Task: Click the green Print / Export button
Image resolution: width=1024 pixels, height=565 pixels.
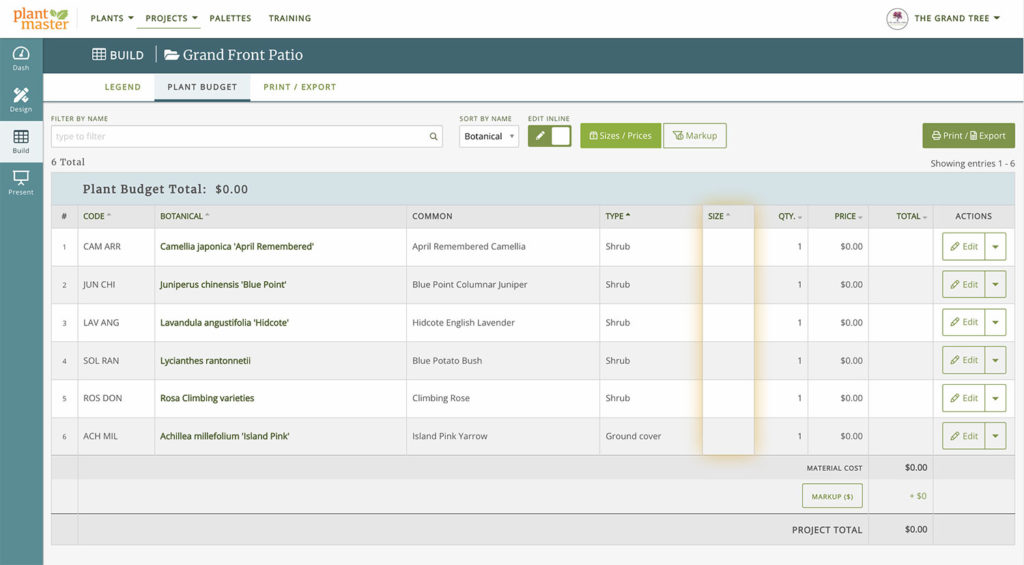Action: (967, 136)
